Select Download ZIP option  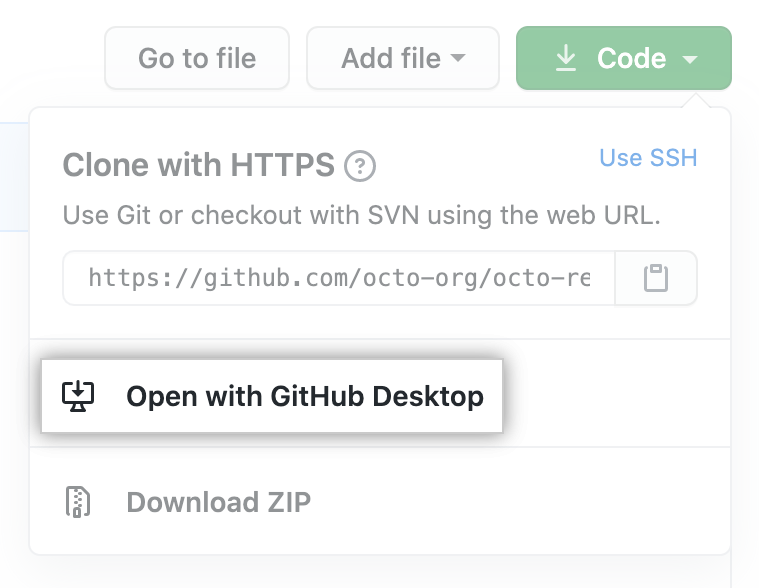[380, 502]
